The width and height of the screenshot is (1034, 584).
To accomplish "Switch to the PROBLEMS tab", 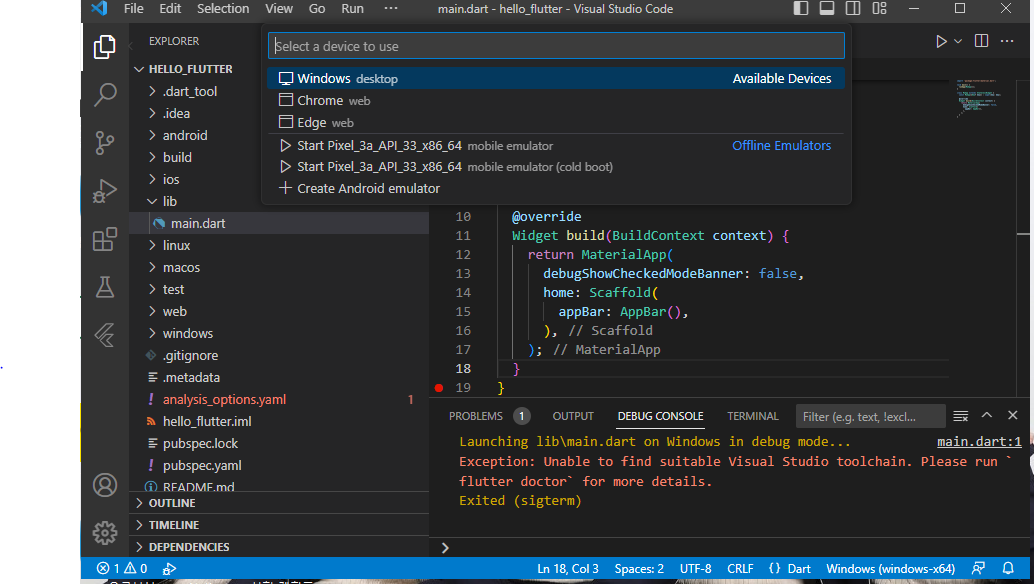I will point(475,416).
